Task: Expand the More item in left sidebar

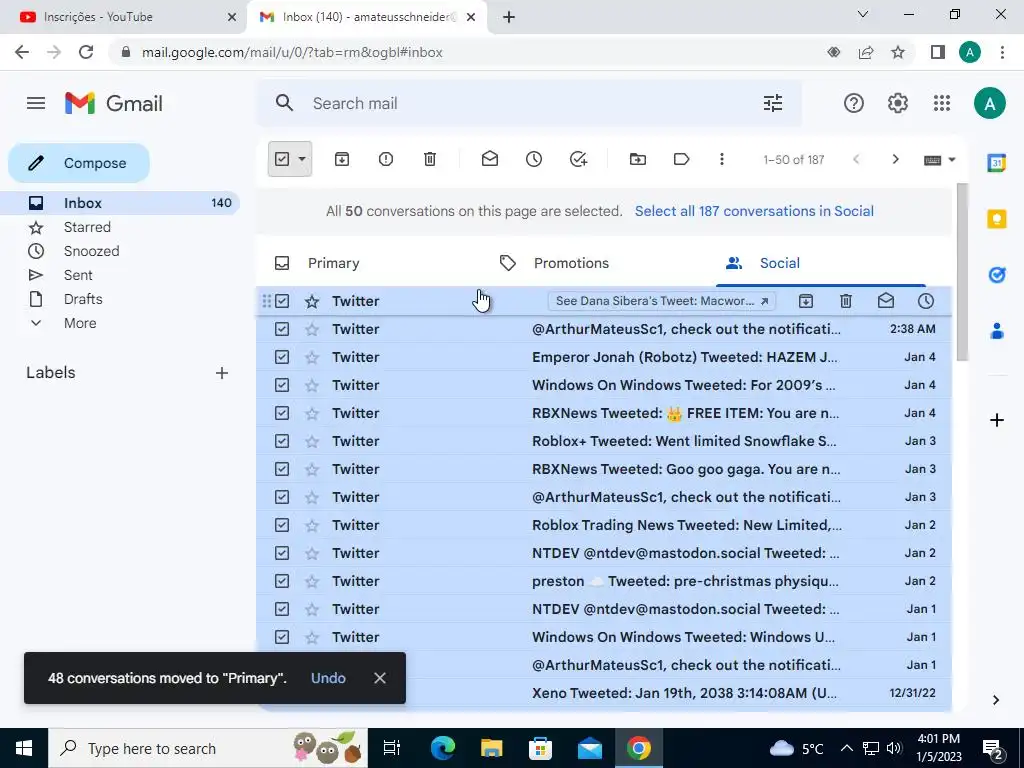Action: tap(80, 323)
